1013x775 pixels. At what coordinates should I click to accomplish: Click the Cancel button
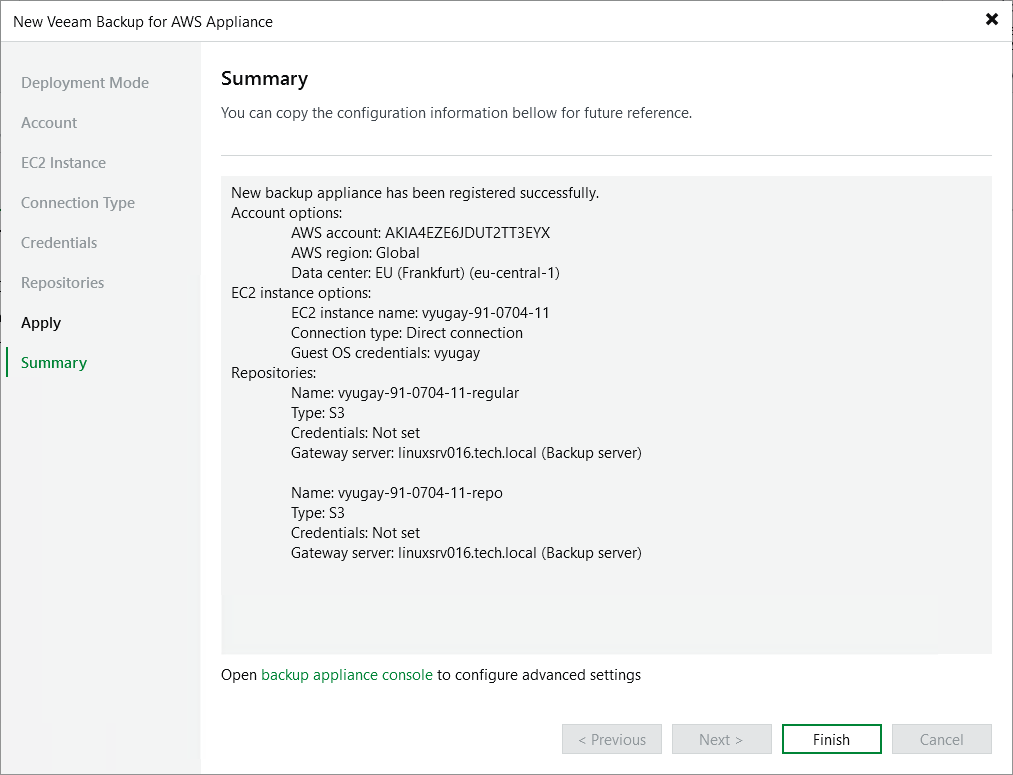pos(940,739)
